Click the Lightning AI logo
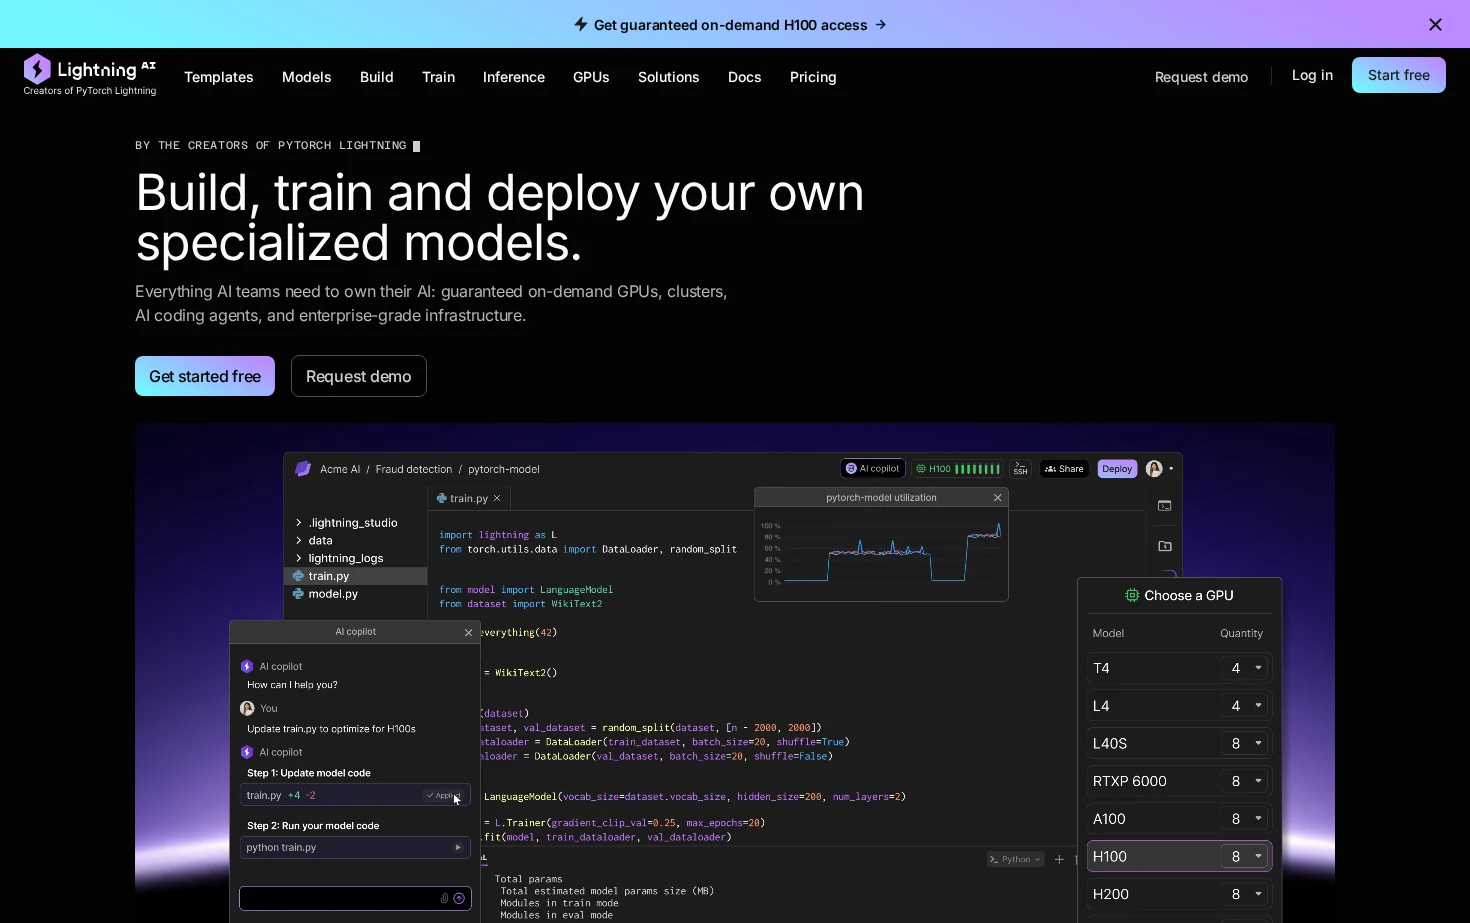Viewport: 1470px width, 923px height. [90, 75]
